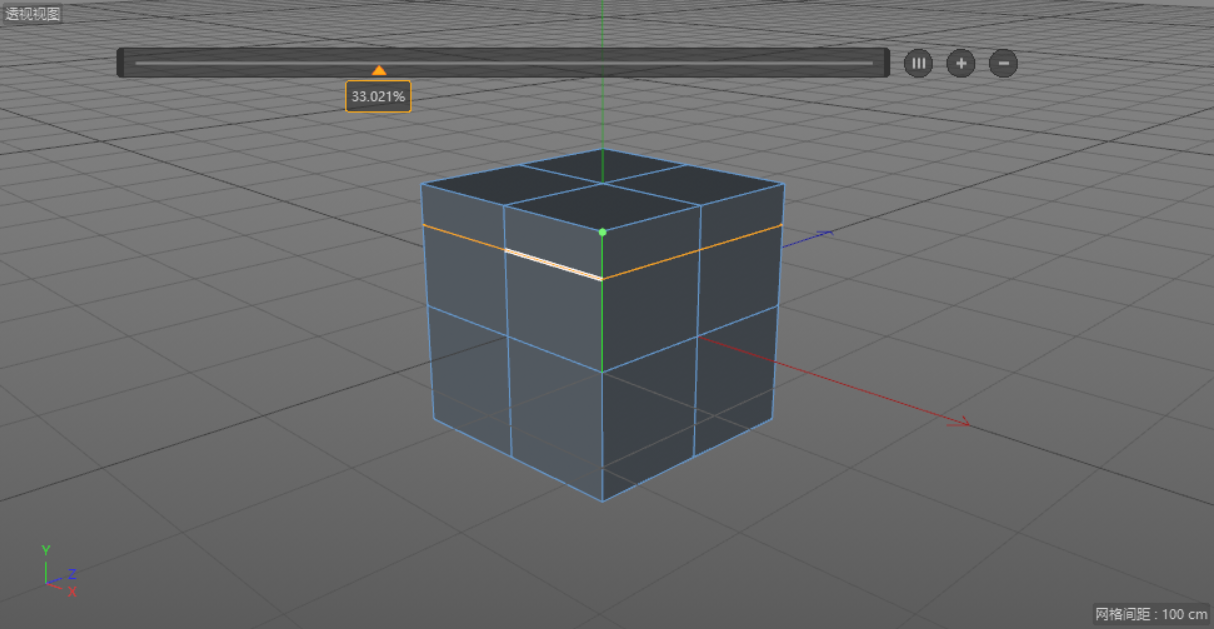Edit the 33.021% cut position field

click(x=378, y=97)
